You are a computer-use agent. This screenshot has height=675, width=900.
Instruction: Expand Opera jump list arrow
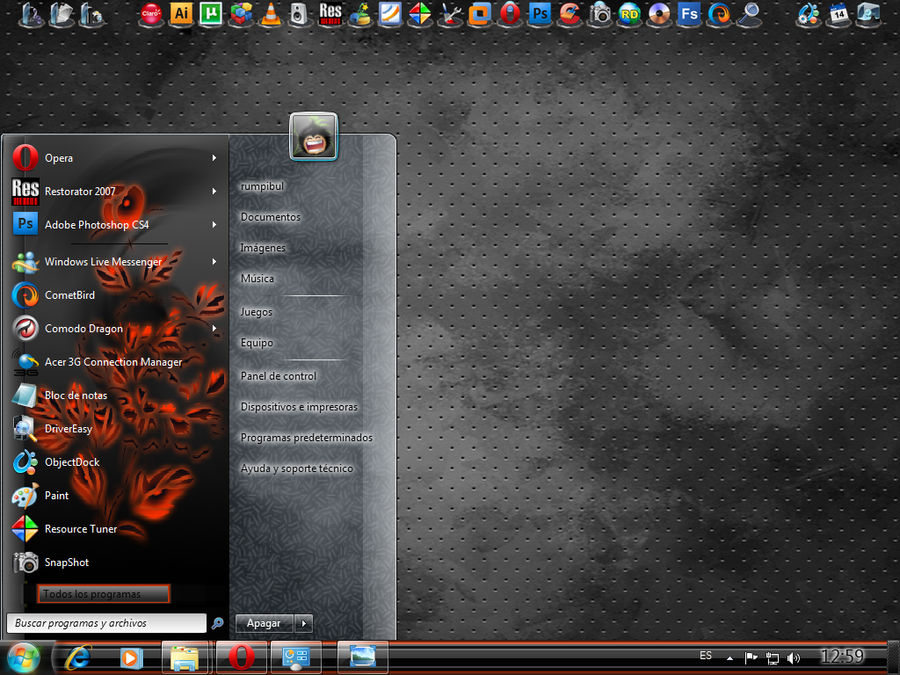tap(214, 158)
